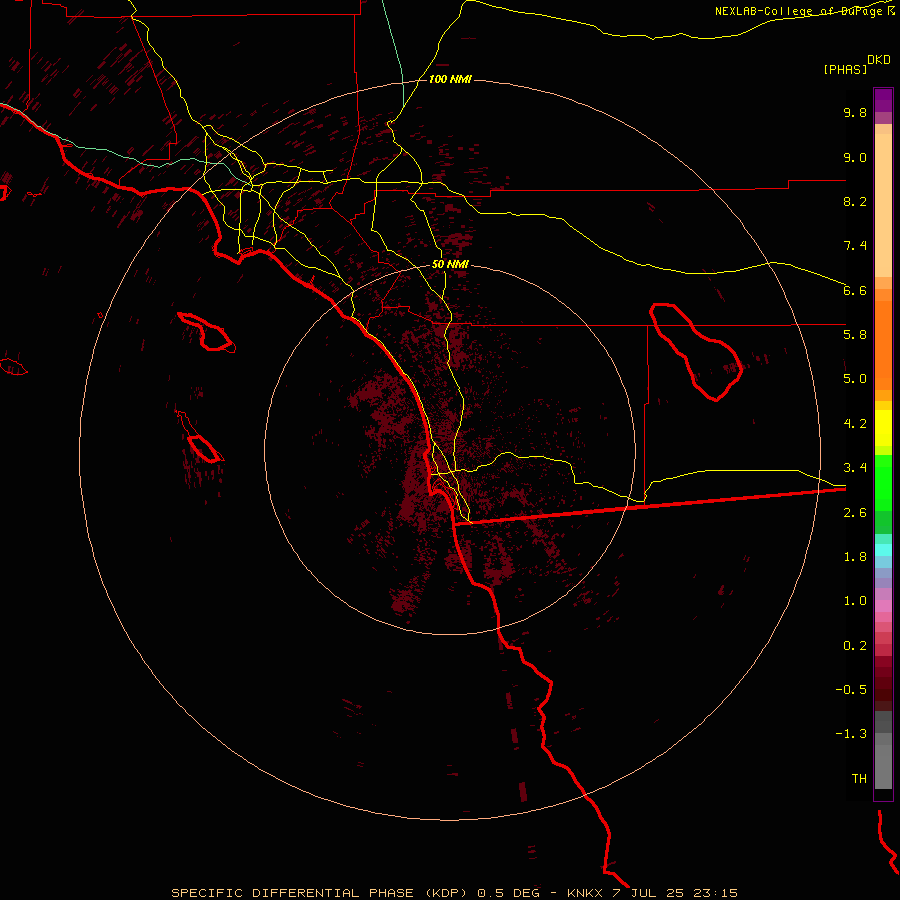900x900 pixels.
Task: Click the 7.4 legend value
Action: (855, 246)
